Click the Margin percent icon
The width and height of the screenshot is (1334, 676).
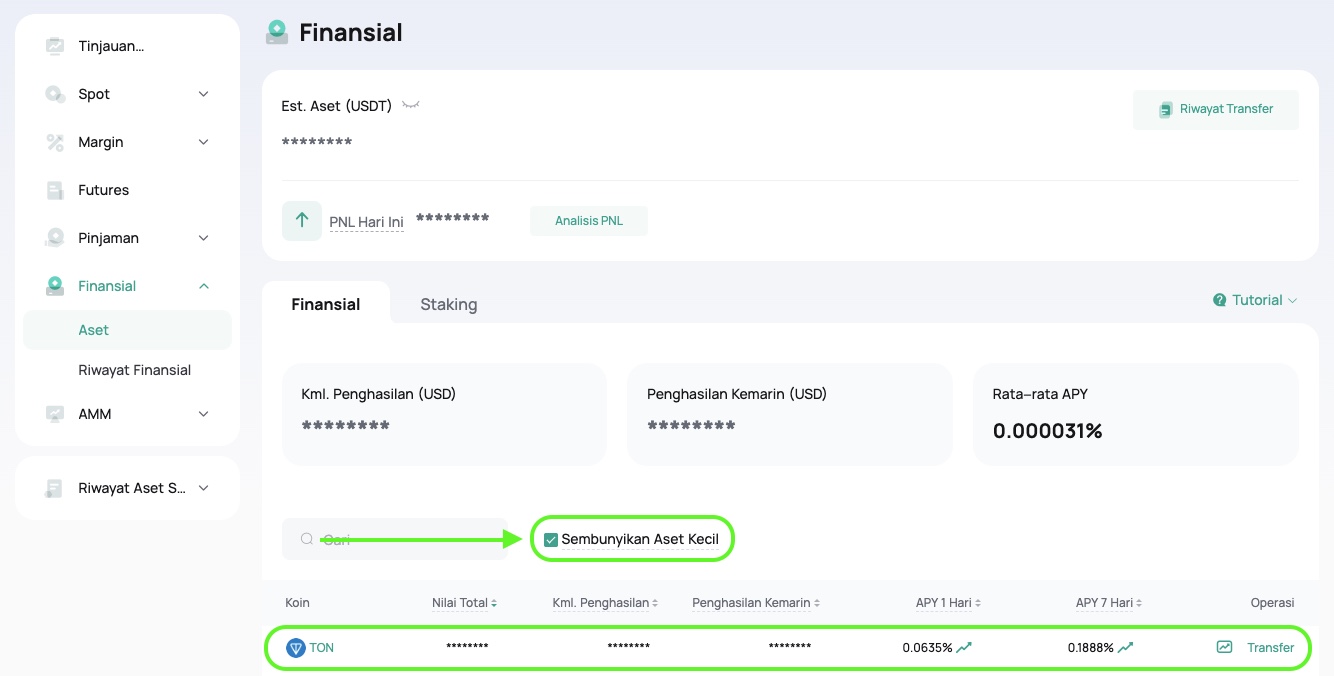[x=55, y=142]
